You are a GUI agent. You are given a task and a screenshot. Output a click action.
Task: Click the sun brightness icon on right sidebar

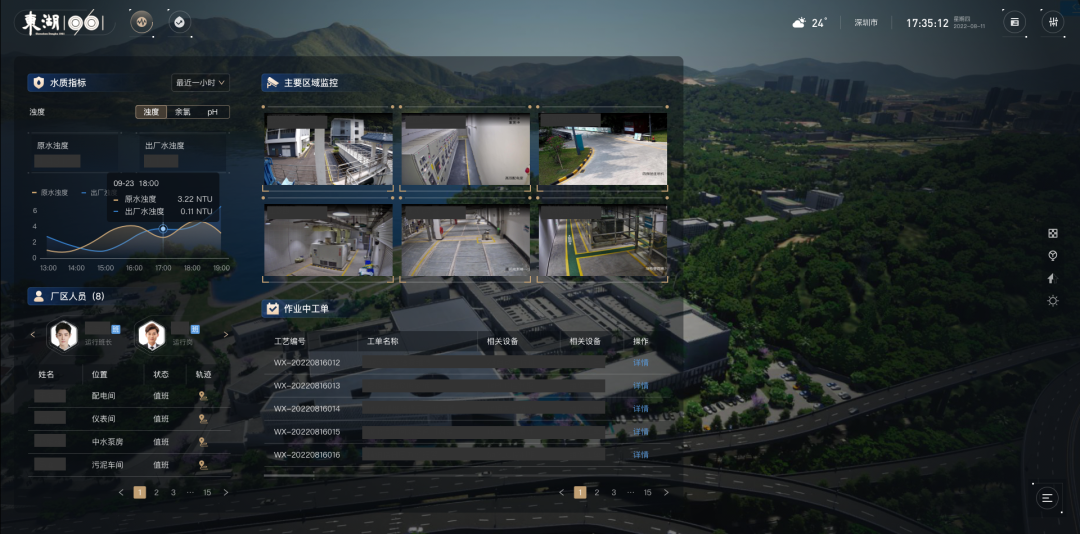(1052, 301)
